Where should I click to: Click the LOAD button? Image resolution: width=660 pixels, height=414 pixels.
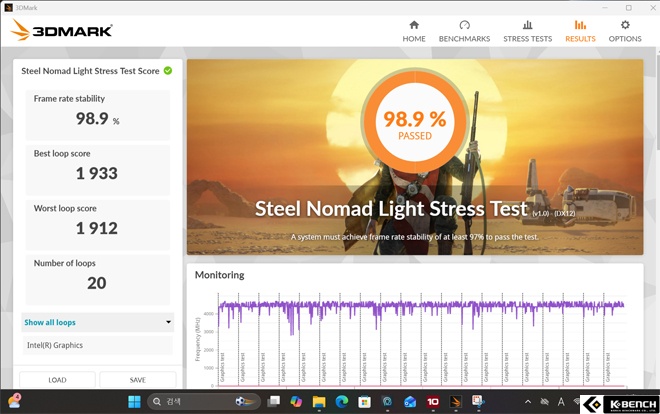57,380
